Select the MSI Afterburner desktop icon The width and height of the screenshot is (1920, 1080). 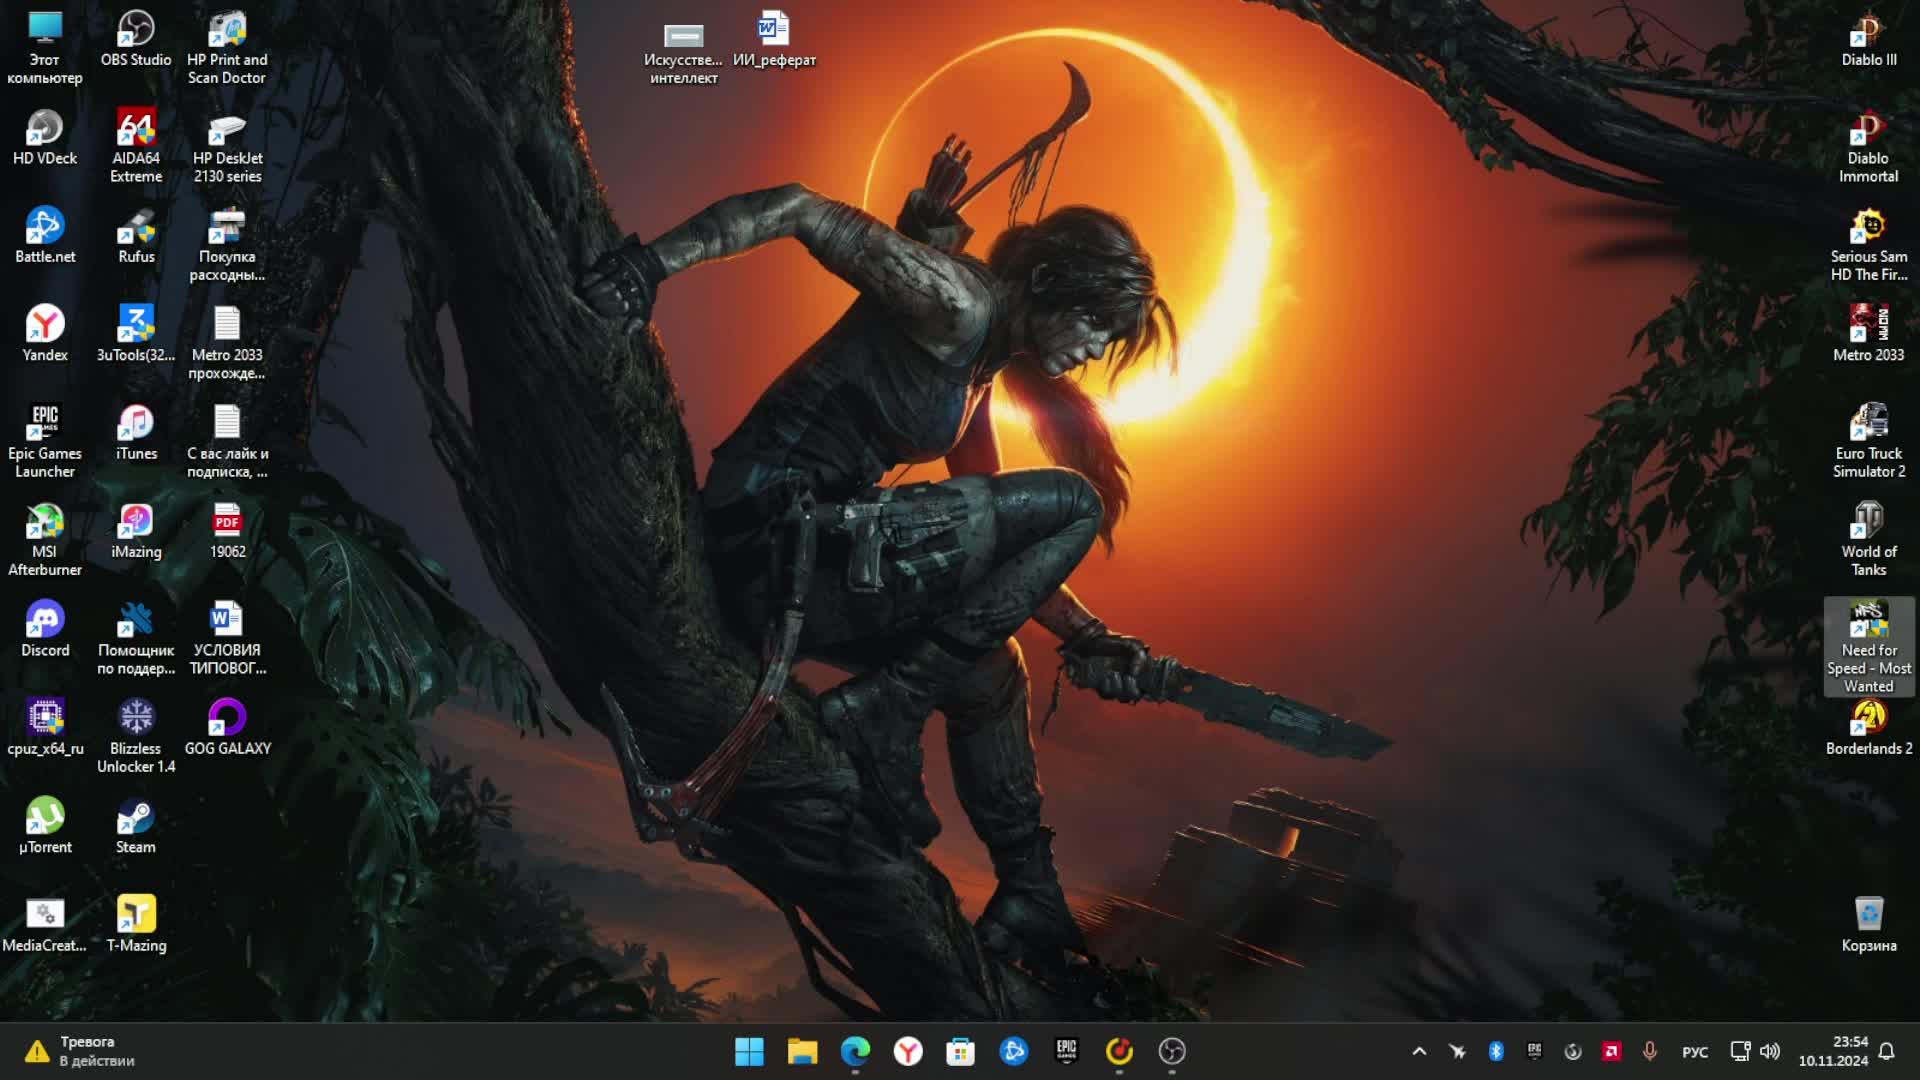point(44,540)
